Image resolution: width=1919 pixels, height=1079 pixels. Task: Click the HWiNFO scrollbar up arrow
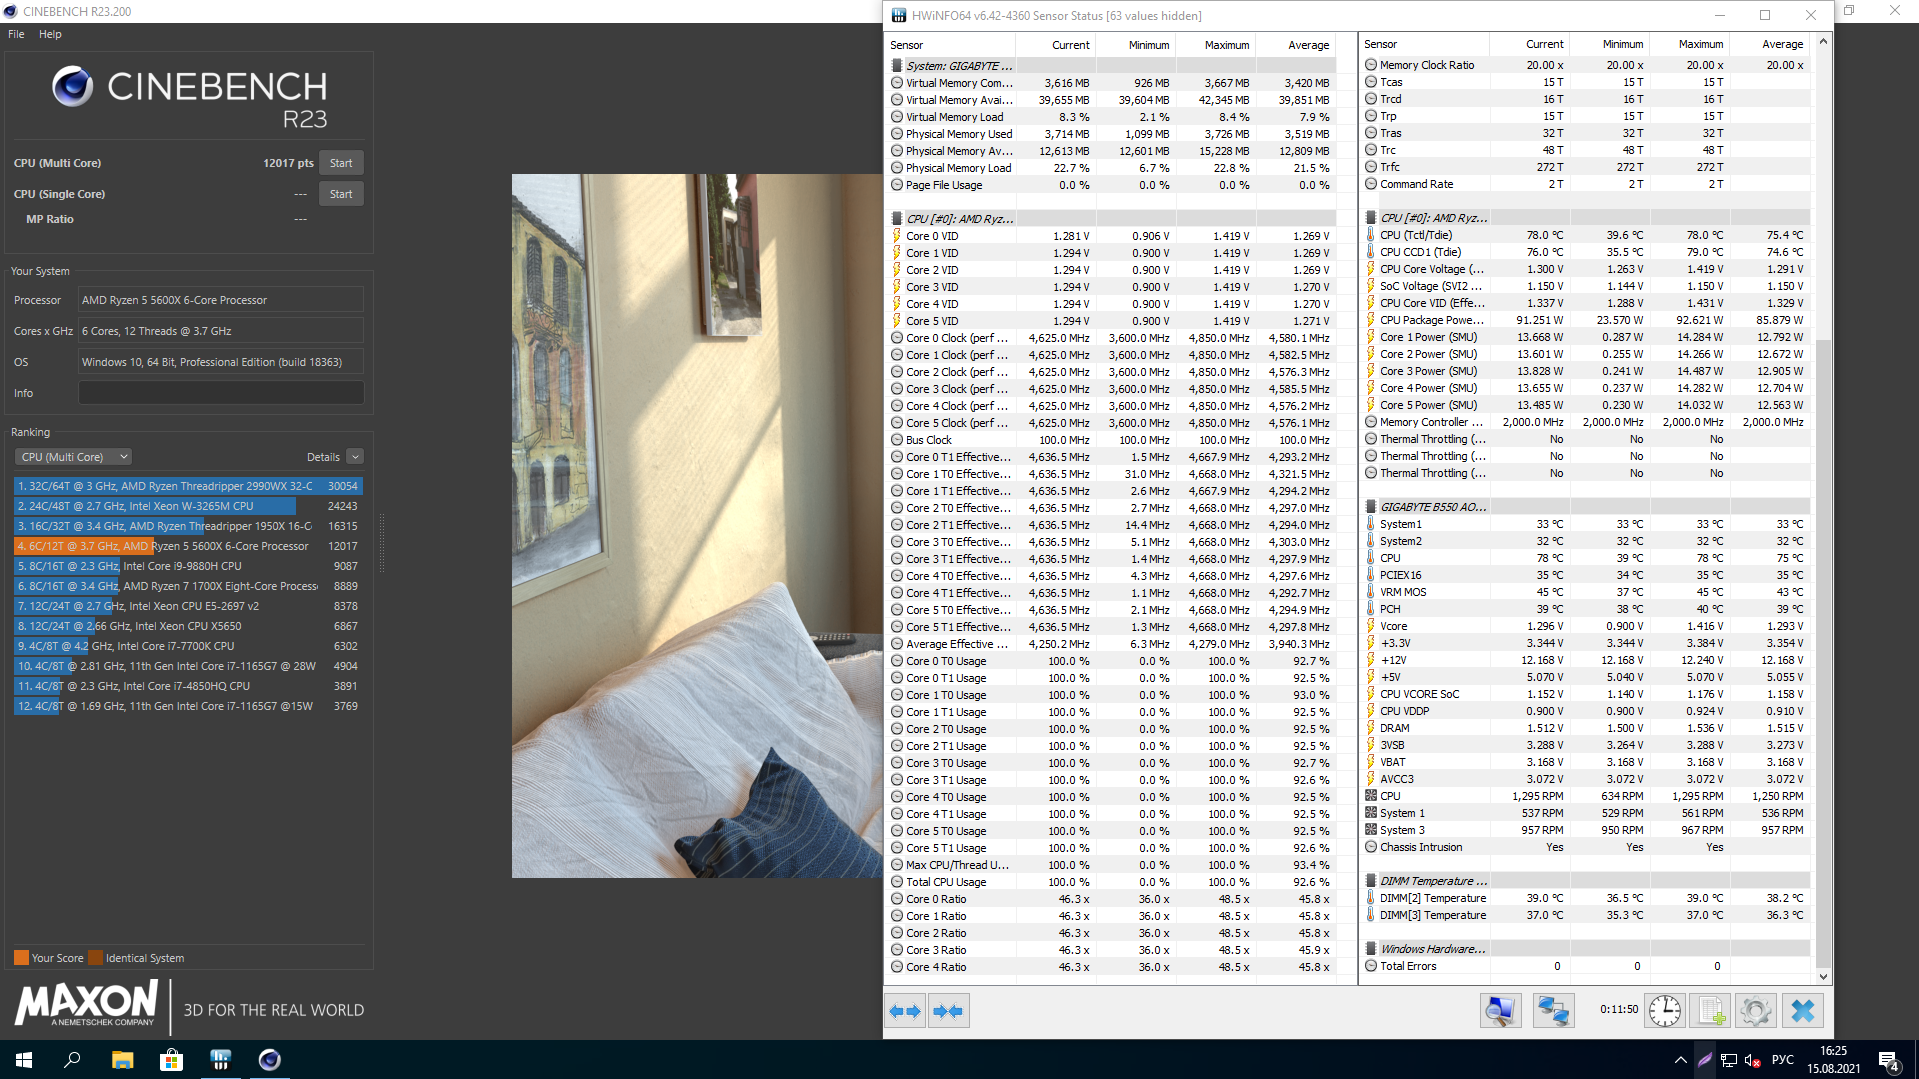pos(1823,41)
